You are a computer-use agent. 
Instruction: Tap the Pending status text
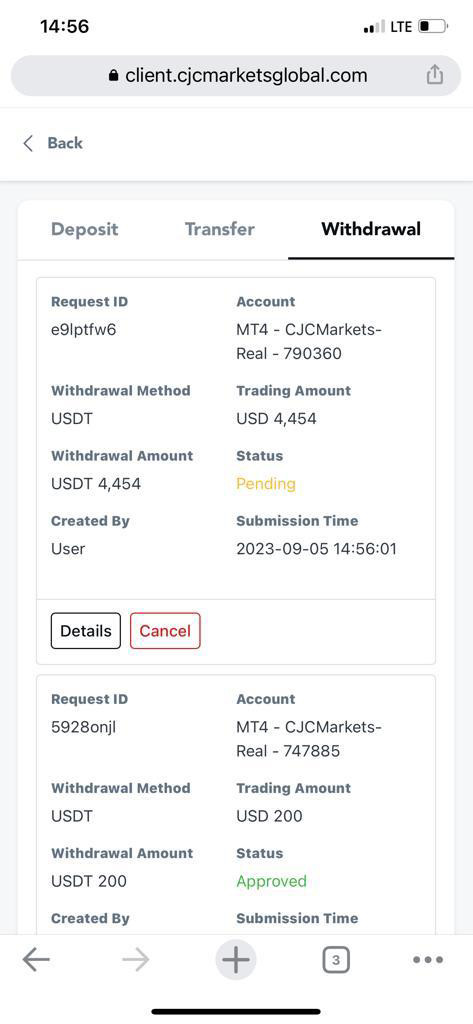click(266, 484)
